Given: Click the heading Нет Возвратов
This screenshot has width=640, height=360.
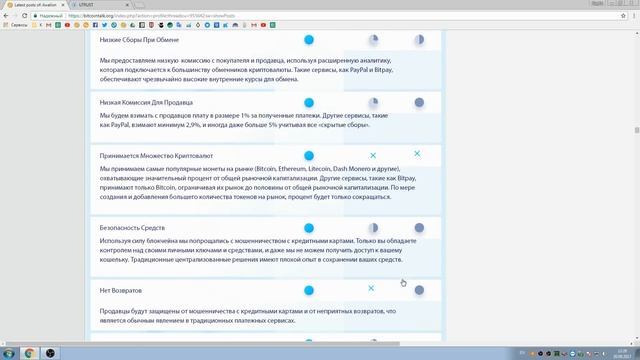Looking at the screenshot, I should (x=121, y=290).
